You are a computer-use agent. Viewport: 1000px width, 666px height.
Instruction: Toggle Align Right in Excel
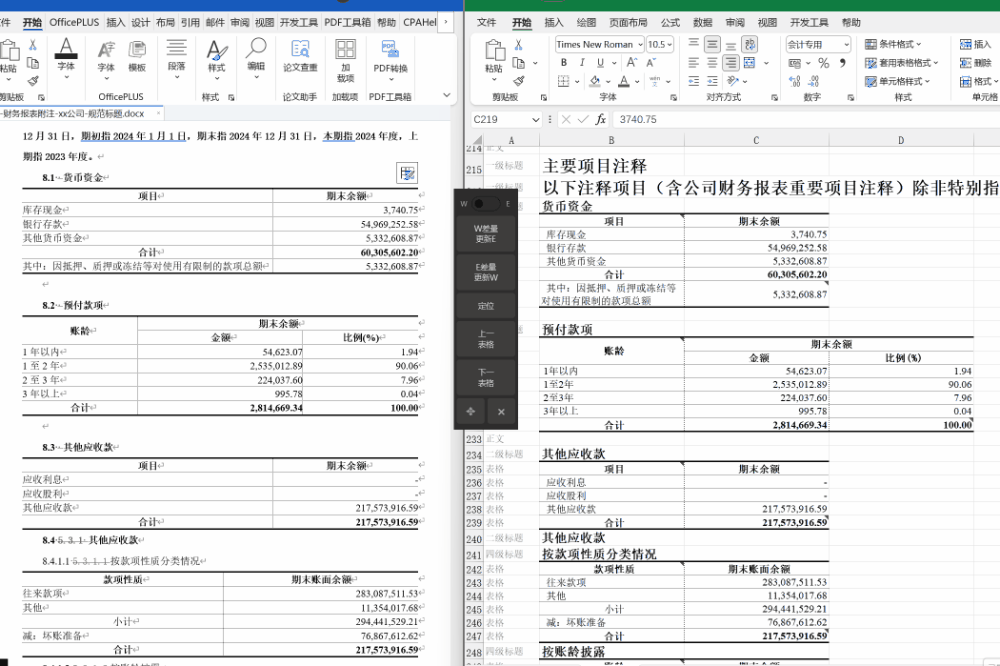731,63
